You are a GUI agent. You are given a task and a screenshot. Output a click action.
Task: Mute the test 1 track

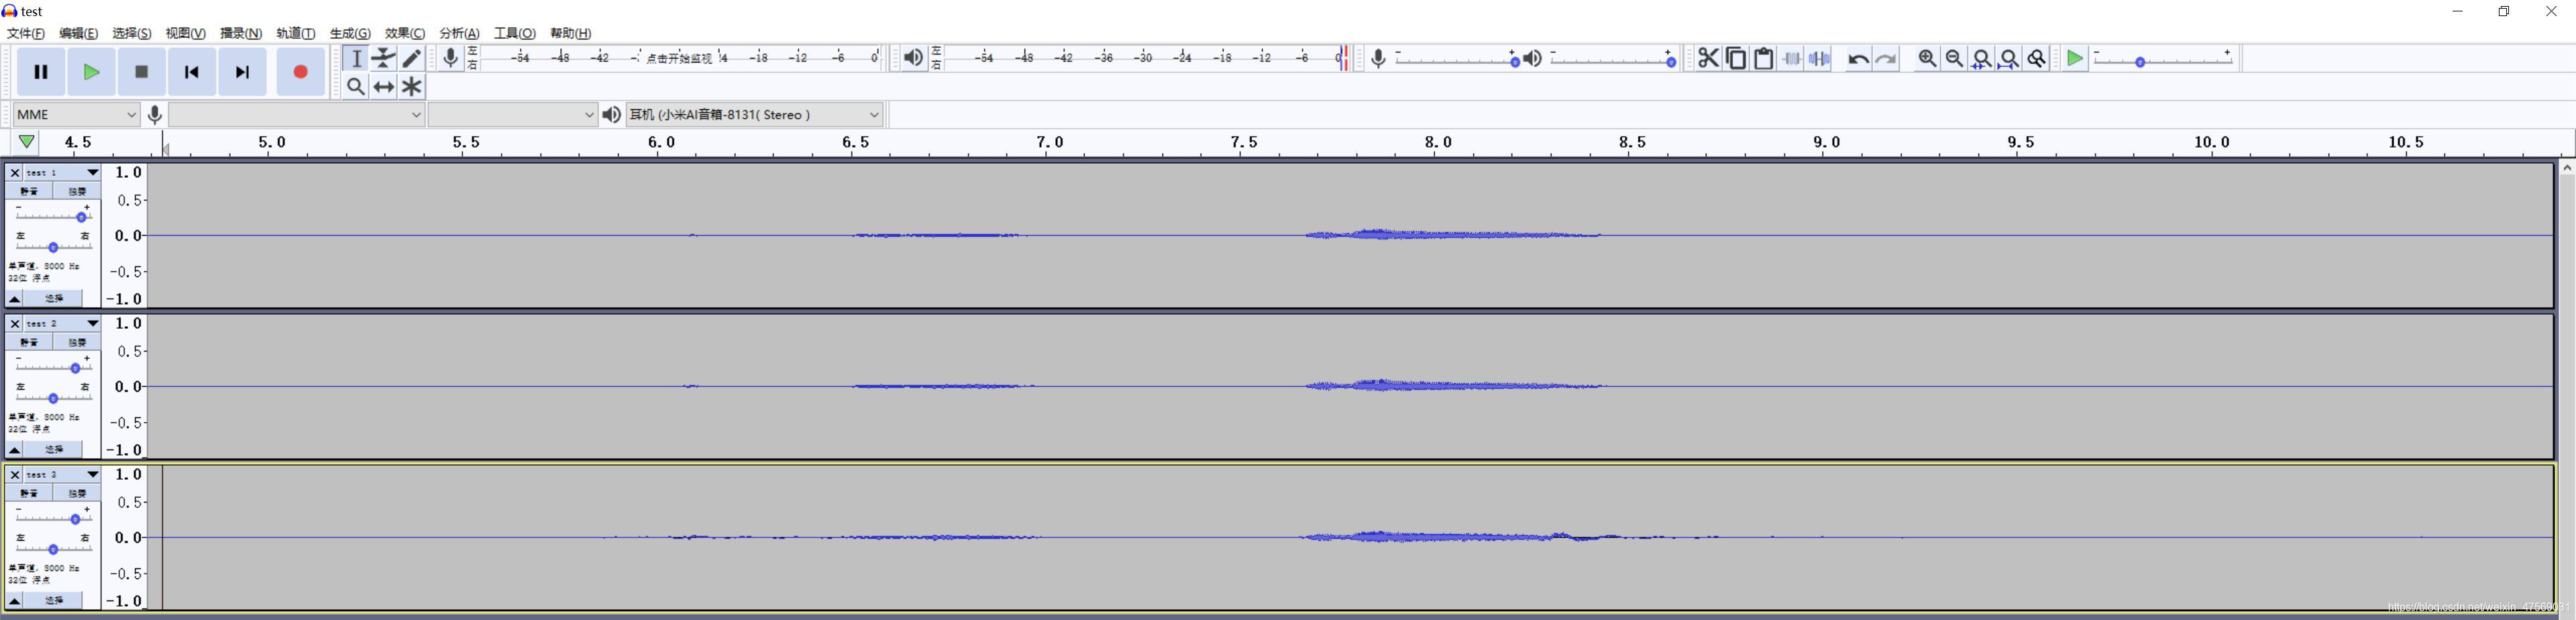(x=29, y=190)
